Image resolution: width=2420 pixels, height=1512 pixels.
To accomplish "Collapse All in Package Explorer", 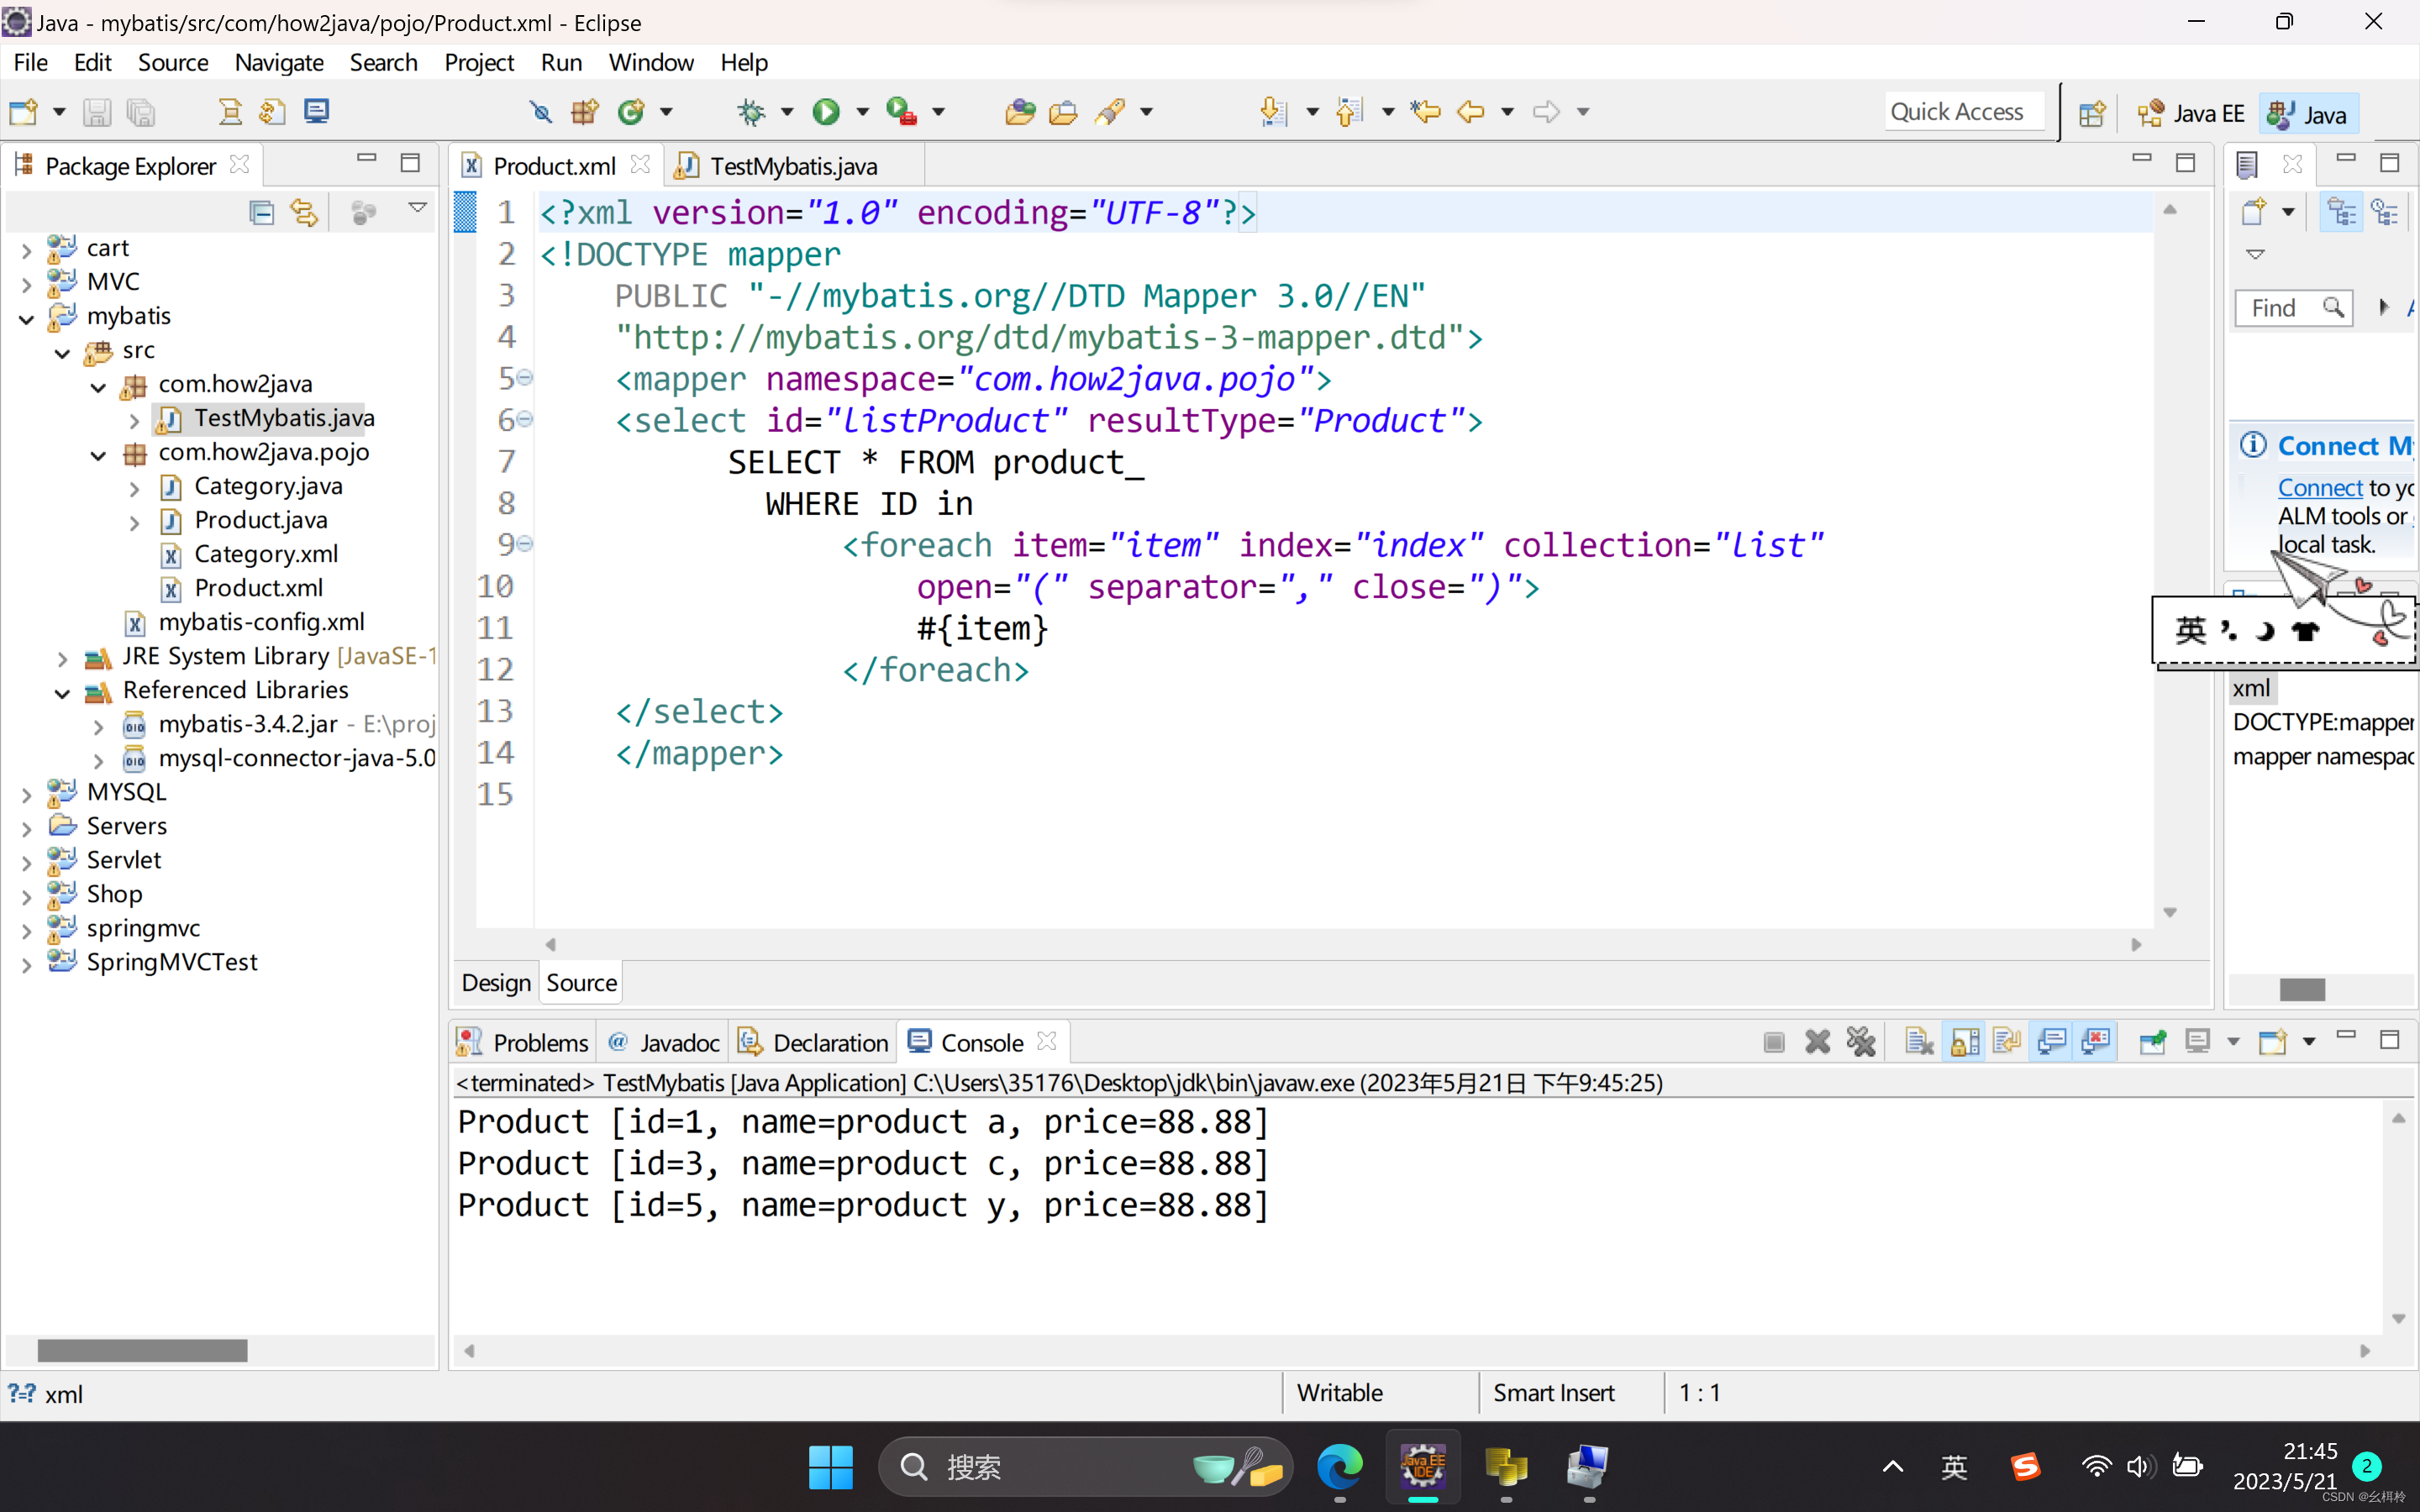I will pyautogui.click(x=261, y=212).
